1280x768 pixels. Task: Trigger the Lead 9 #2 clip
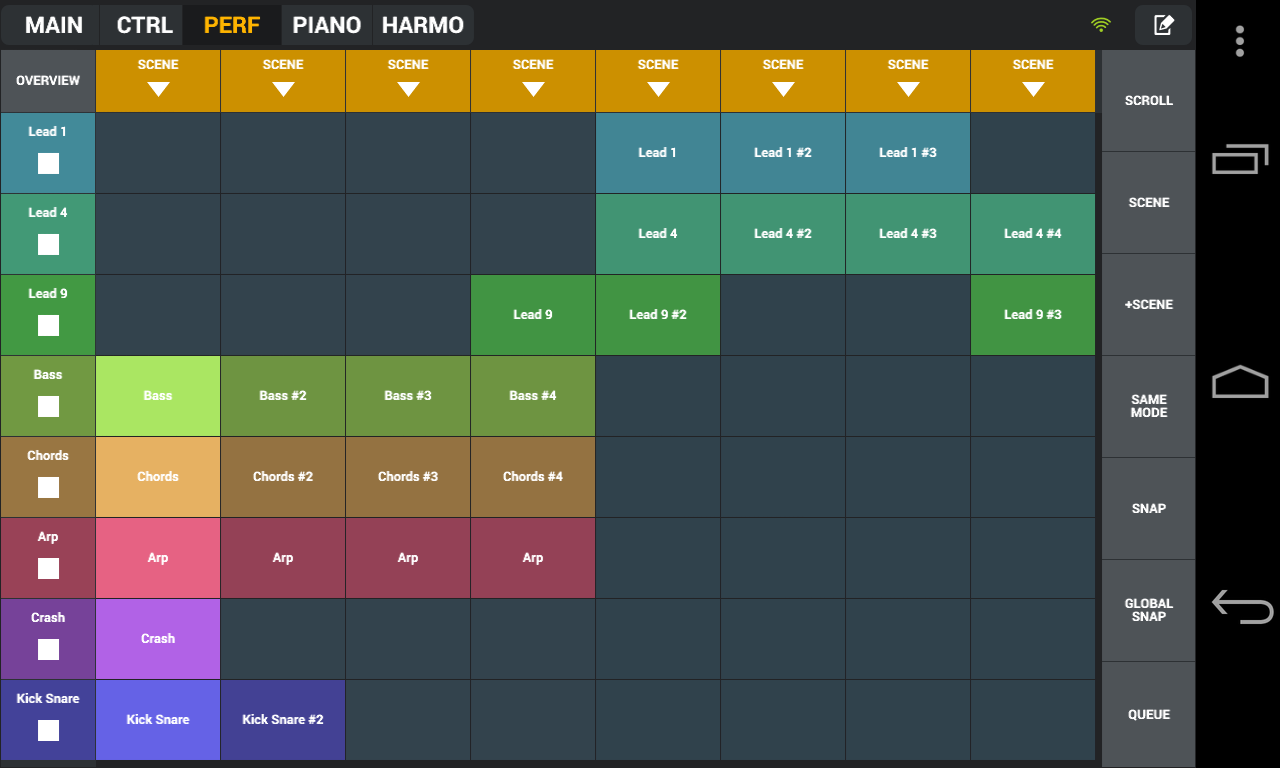[x=658, y=315]
